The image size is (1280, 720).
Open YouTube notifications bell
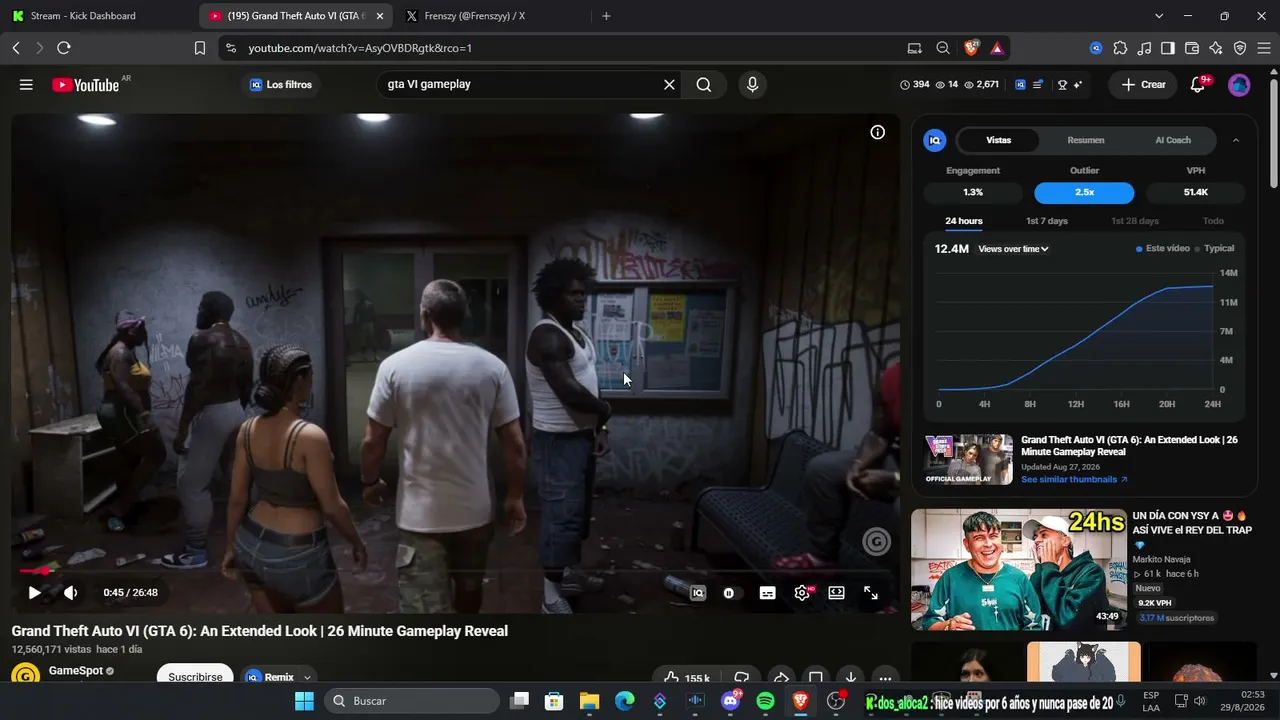(1198, 85)
